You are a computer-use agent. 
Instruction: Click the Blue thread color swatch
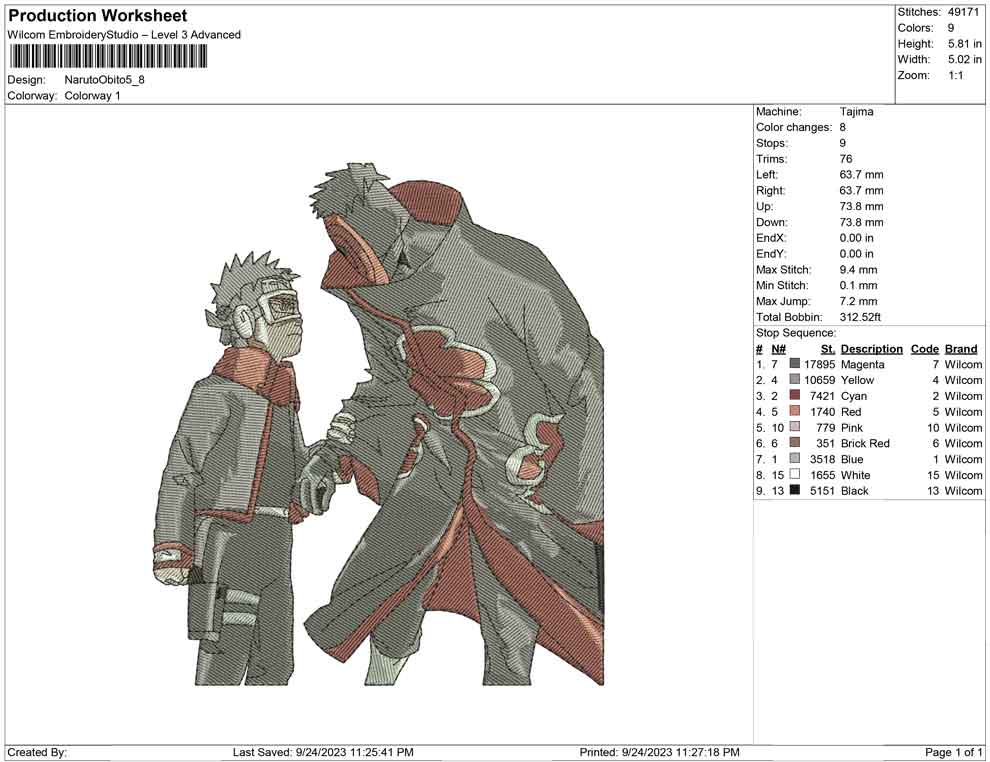pyautogui.click(x=795, y=458)
